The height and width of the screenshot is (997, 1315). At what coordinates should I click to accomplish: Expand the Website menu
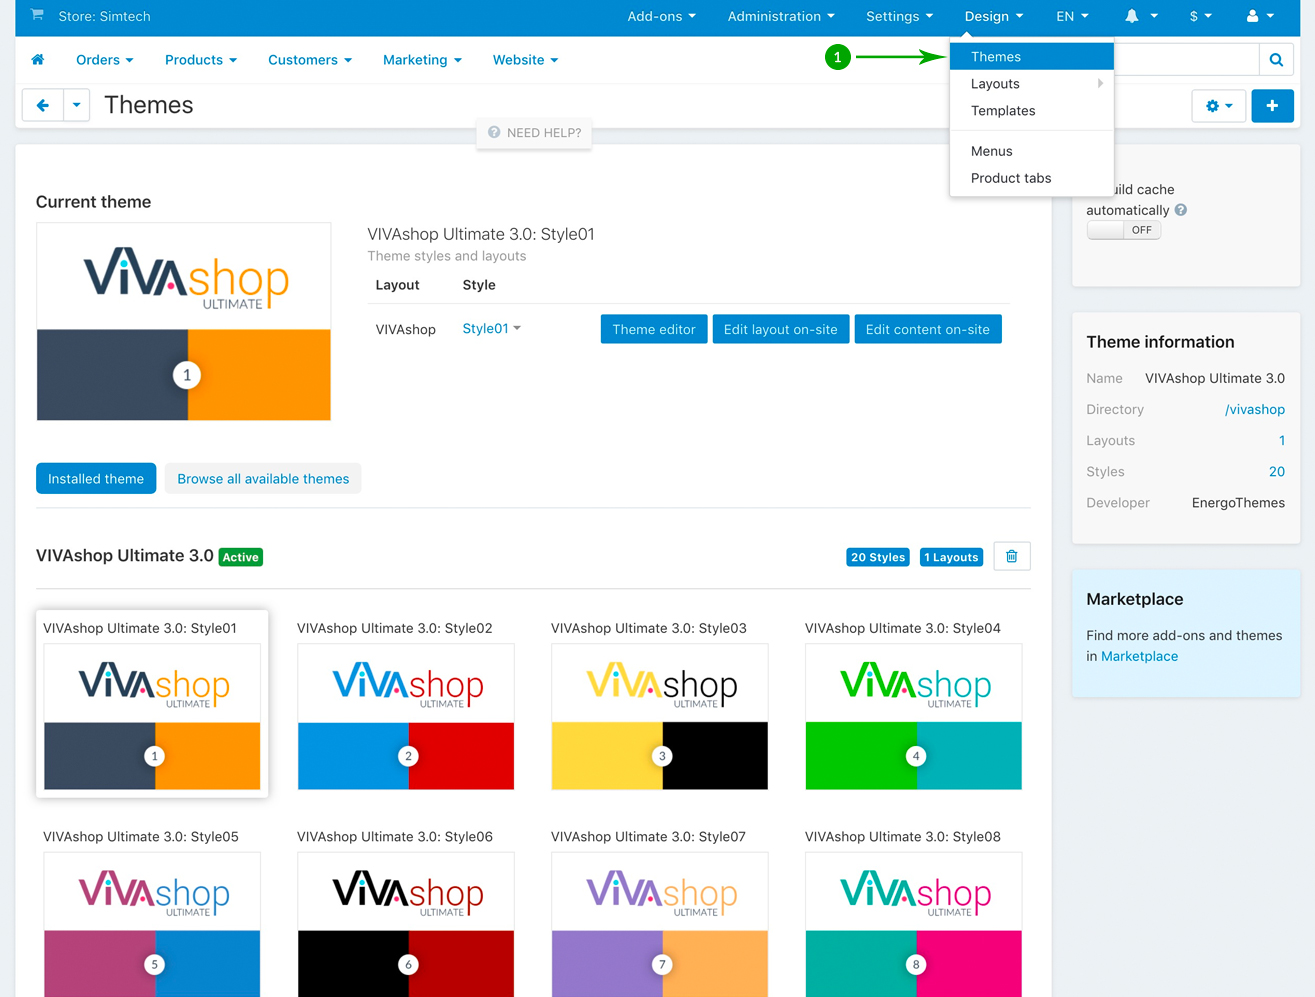(x=525, y=60)
